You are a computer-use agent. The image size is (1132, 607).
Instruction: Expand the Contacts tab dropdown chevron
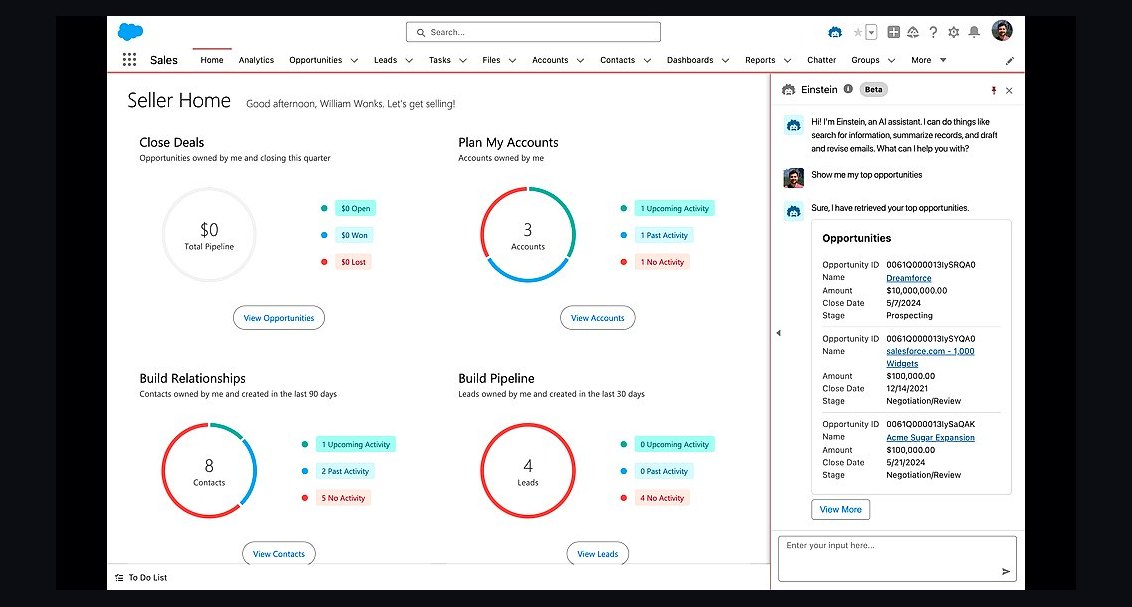coord(648,61)
